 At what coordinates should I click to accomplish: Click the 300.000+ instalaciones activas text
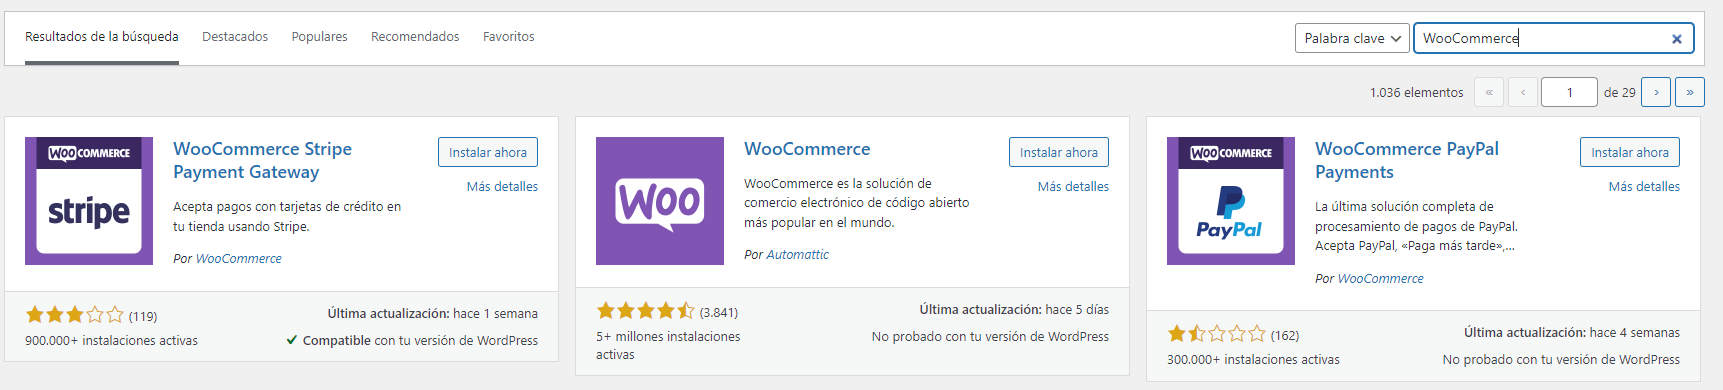[1253, 360]
